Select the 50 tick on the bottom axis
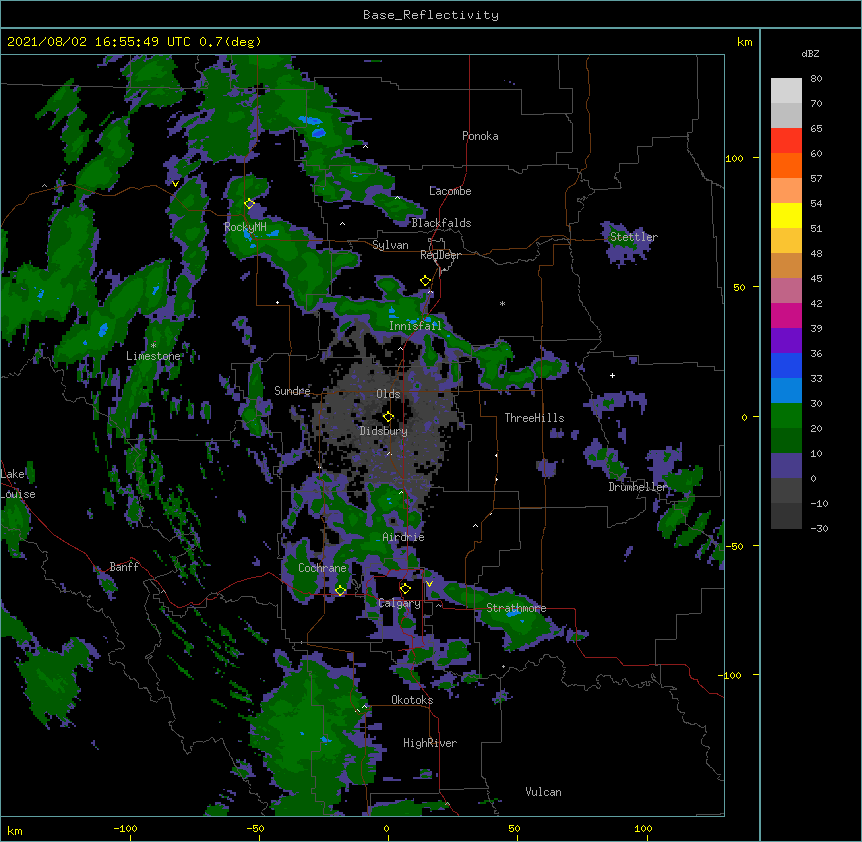Image resolution: width=862 pixels, height=842 pixels. pos(514,828)
